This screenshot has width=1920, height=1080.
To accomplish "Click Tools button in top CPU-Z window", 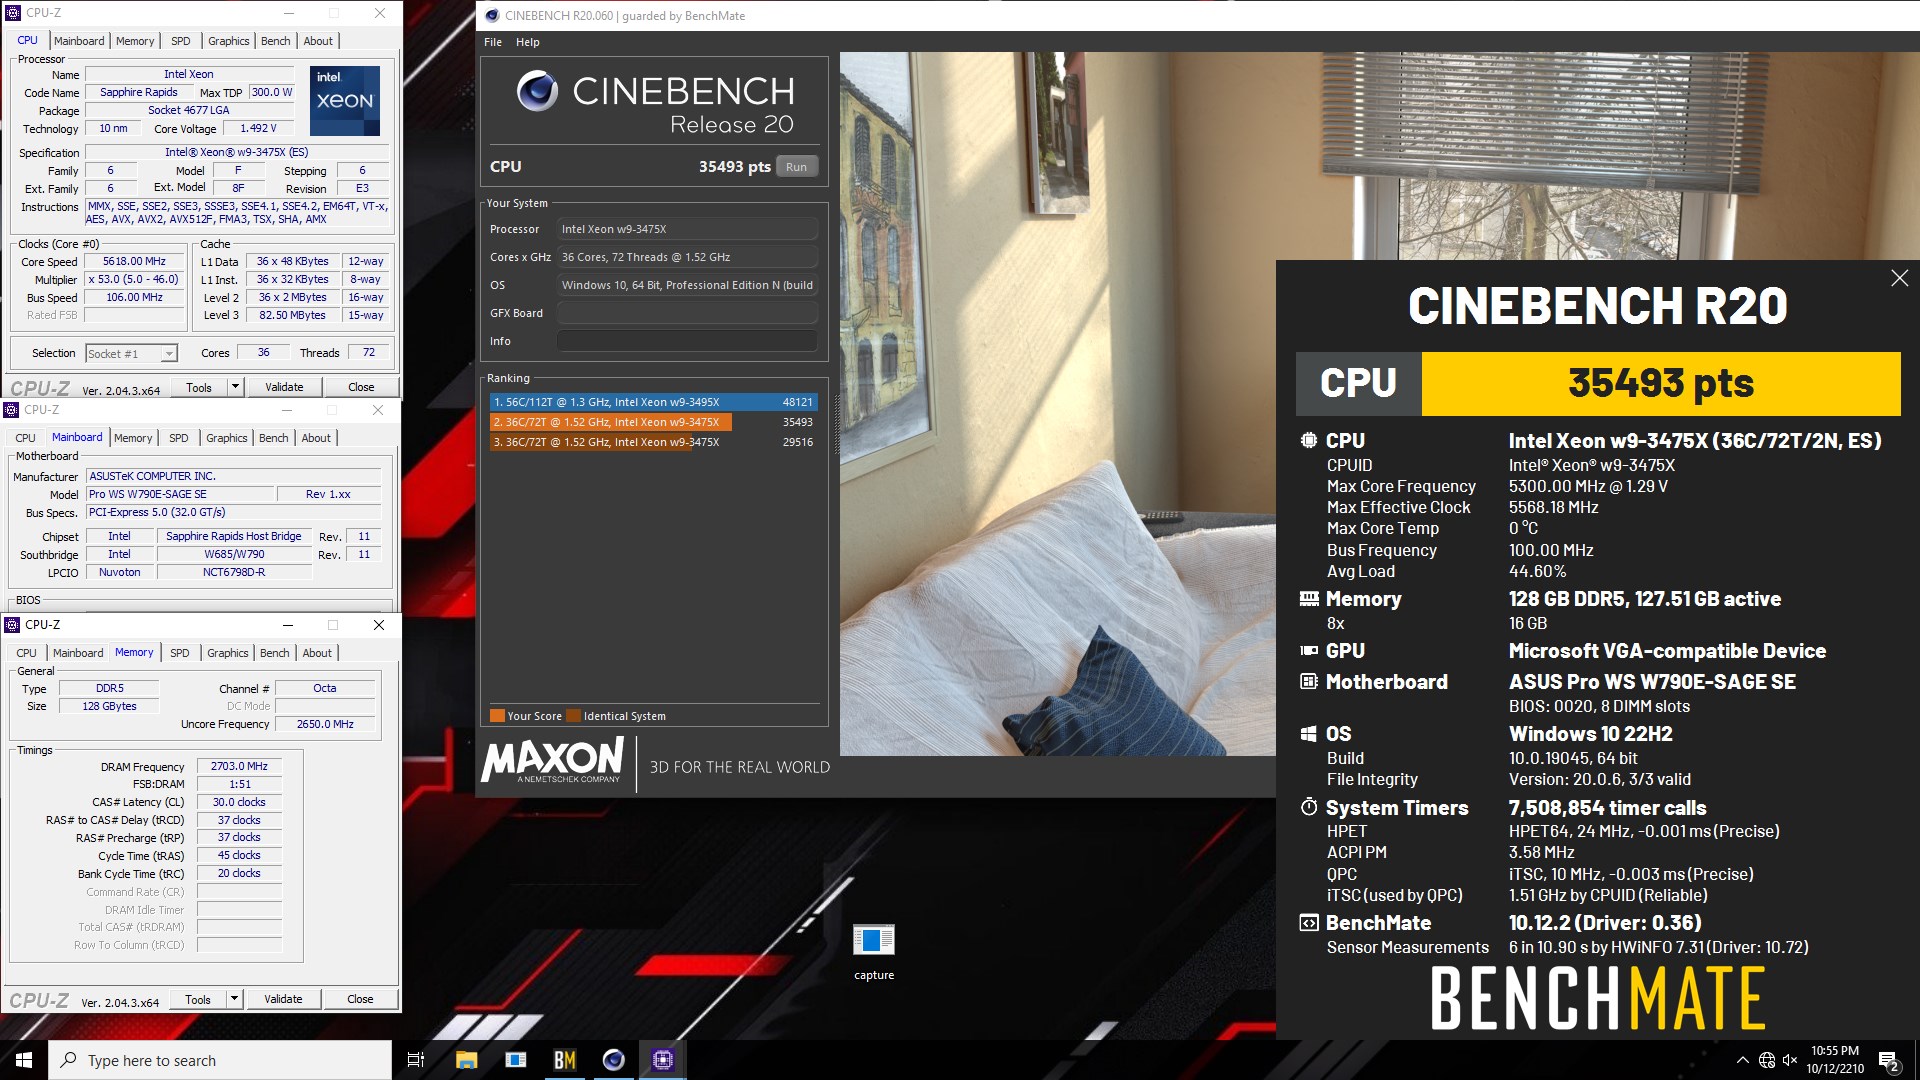I will (199, 387).
